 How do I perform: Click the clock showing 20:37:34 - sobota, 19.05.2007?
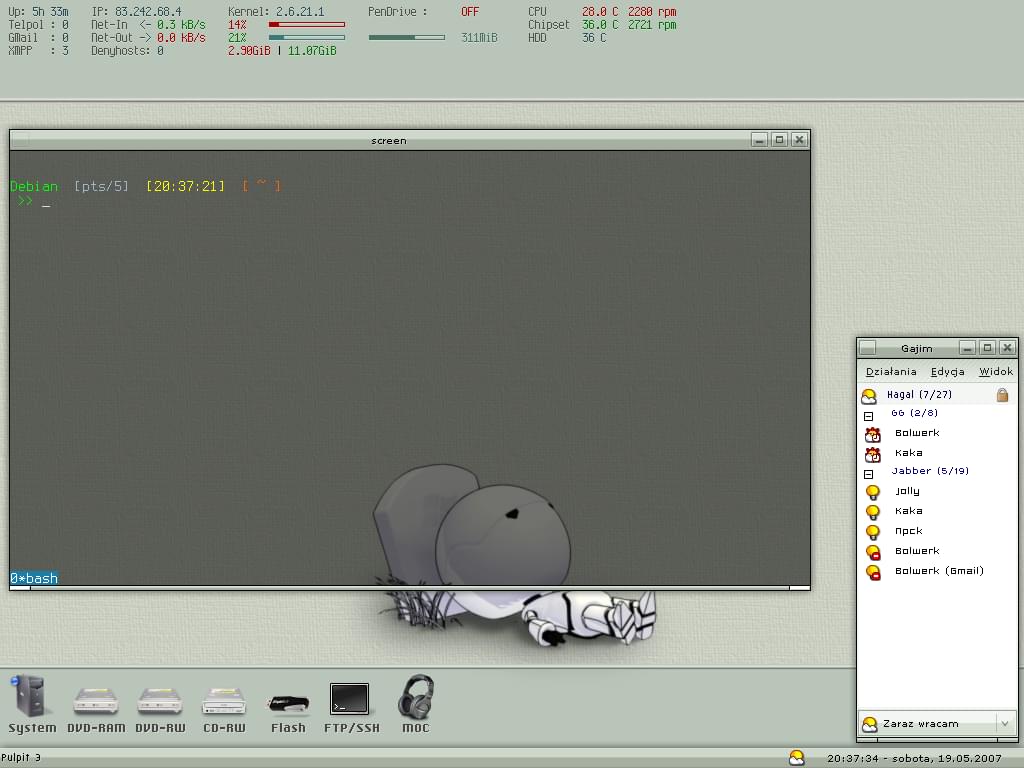(914, 758)
